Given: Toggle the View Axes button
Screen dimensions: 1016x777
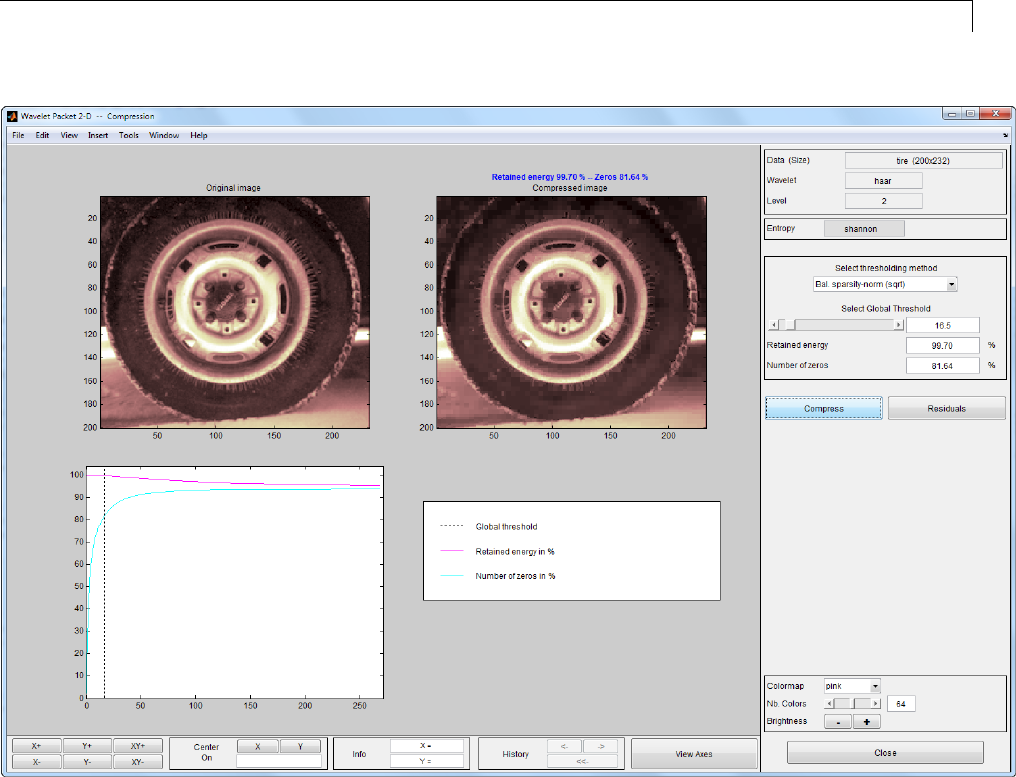Looking at the screenshot, I should (x=693, y=753).
